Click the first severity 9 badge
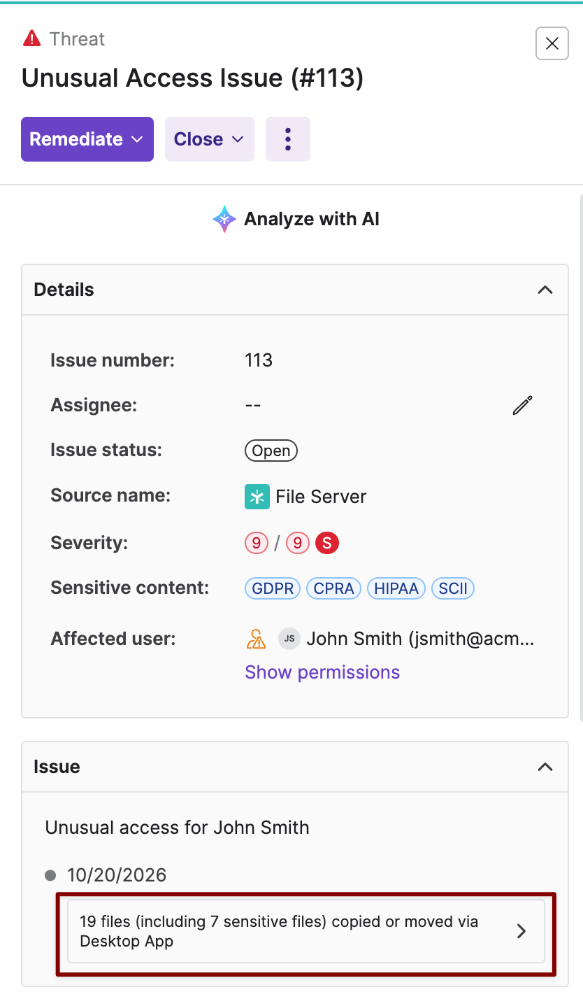This screenshot has width=583, height=999. tap(256, 543)
